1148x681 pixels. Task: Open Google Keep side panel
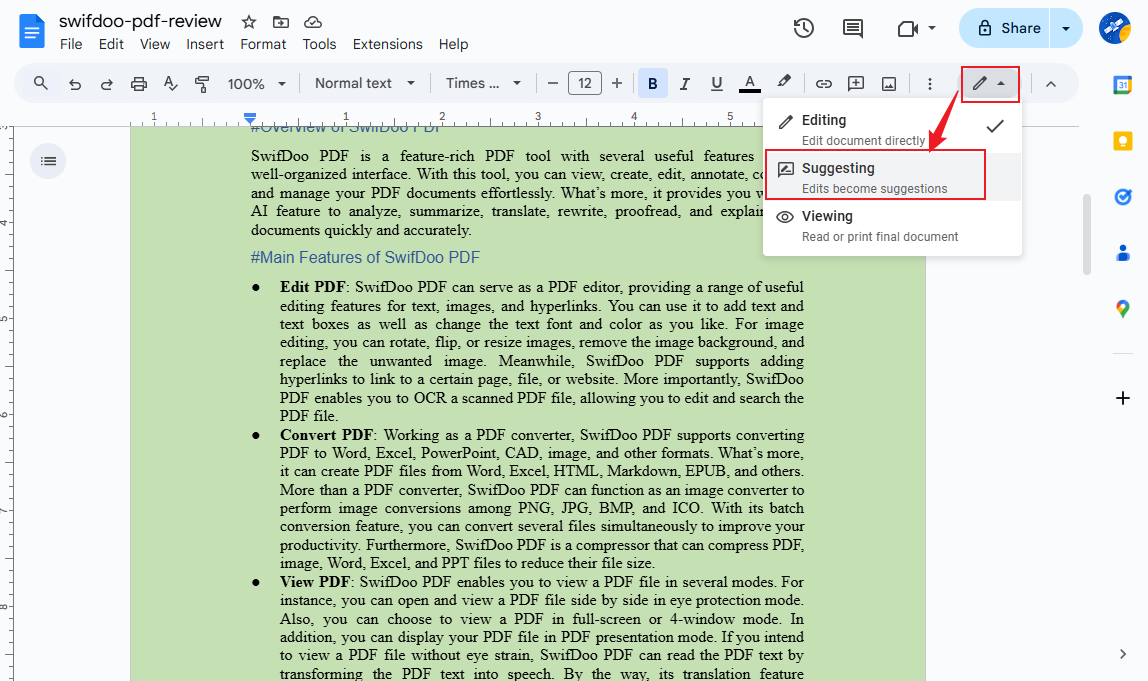tap(1122, 141)
